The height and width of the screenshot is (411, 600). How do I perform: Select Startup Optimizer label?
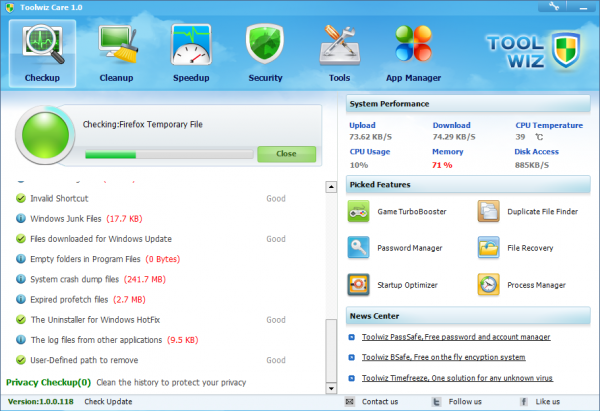tap(407, 285)
